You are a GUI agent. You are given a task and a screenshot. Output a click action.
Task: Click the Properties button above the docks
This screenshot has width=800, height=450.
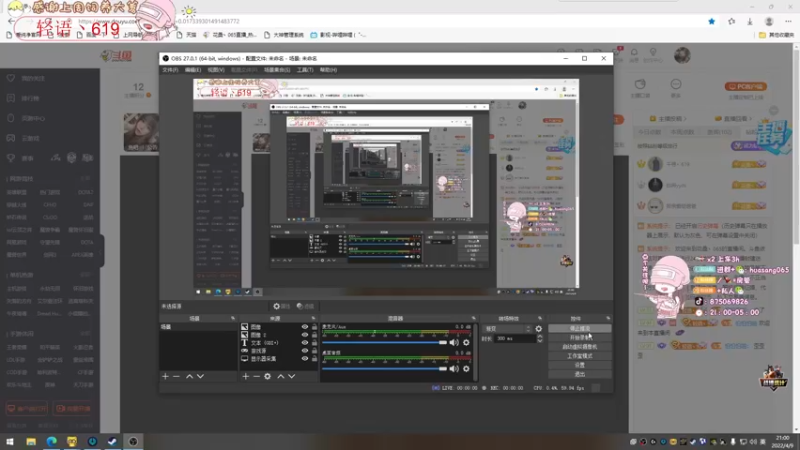(x=282, y=306)
